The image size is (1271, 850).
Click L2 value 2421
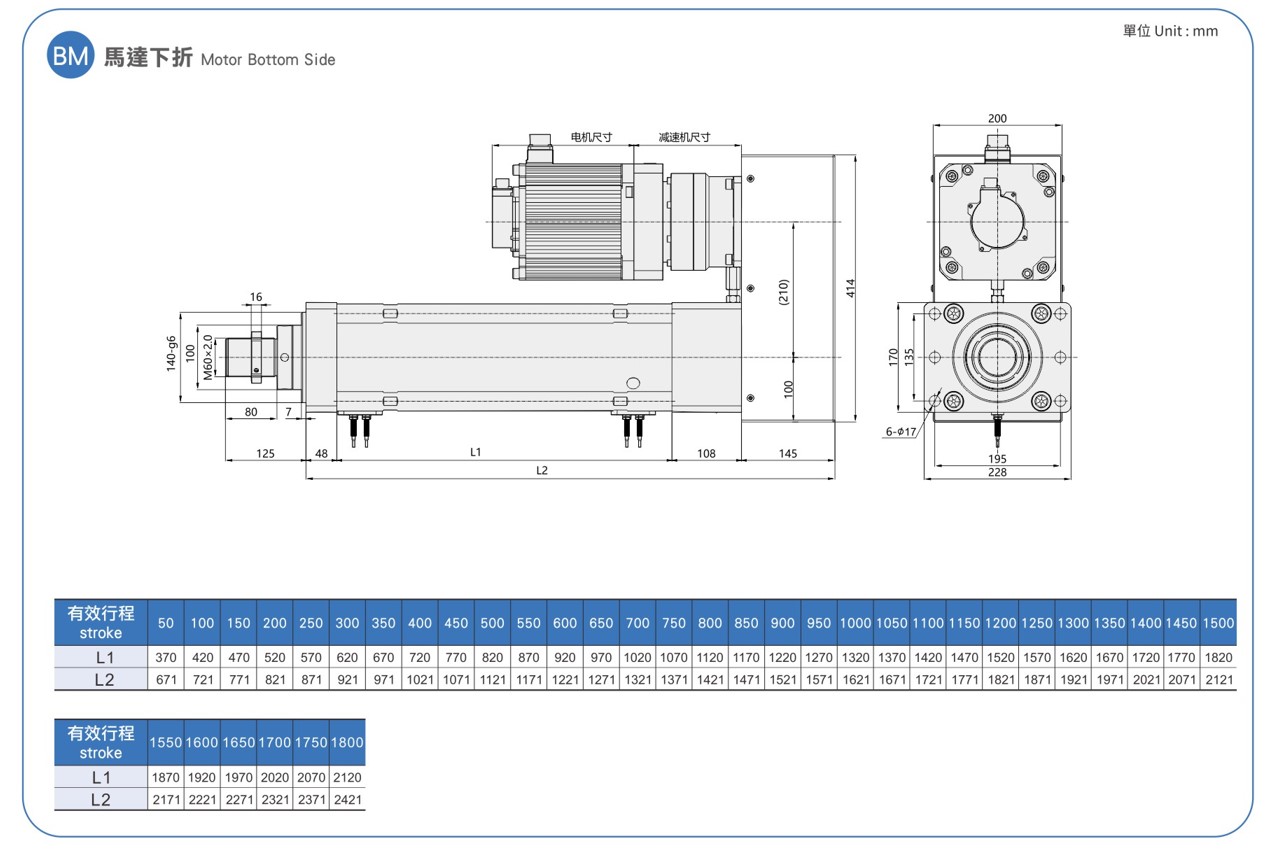point(347,800)
